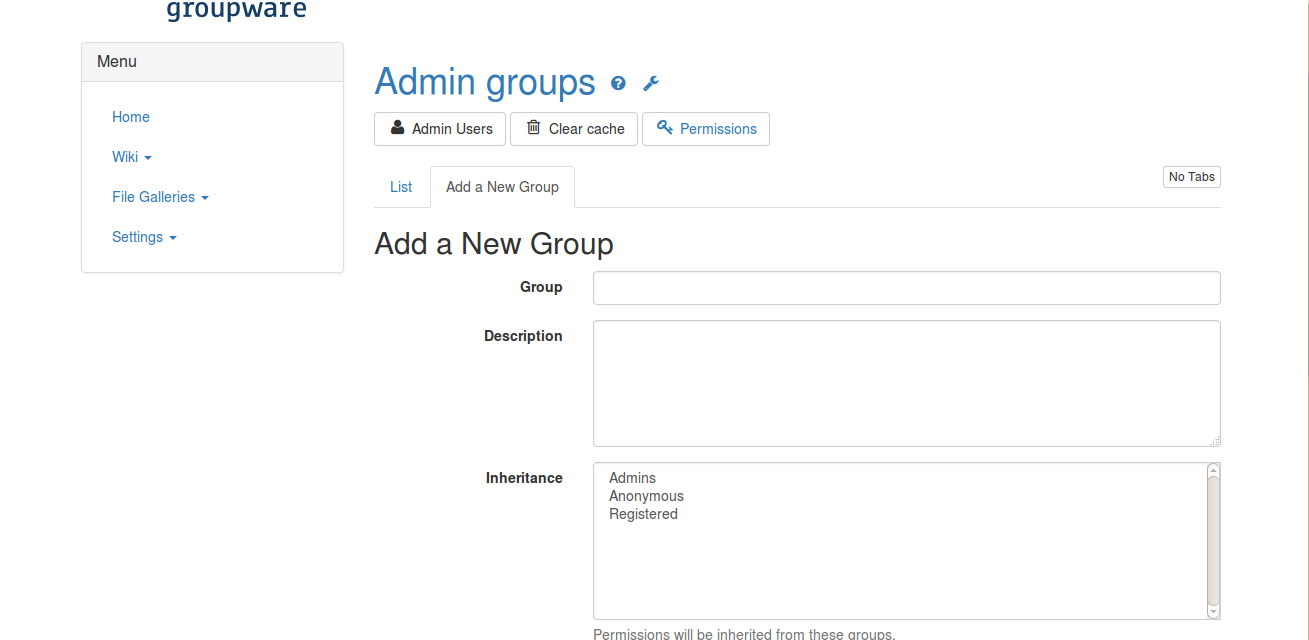1309x640 pixels.
Task: Click the Menu panel header
Action: click(212, 62)
